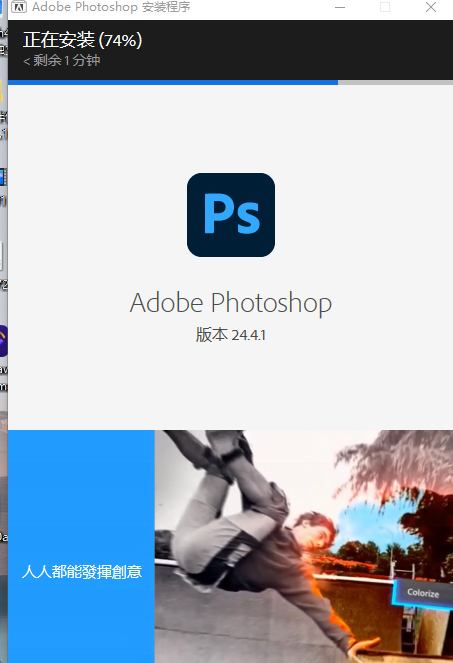
Task: Click the Adobe Photoshop product name text
Action: pyautogui.click(x=231, y=303)
